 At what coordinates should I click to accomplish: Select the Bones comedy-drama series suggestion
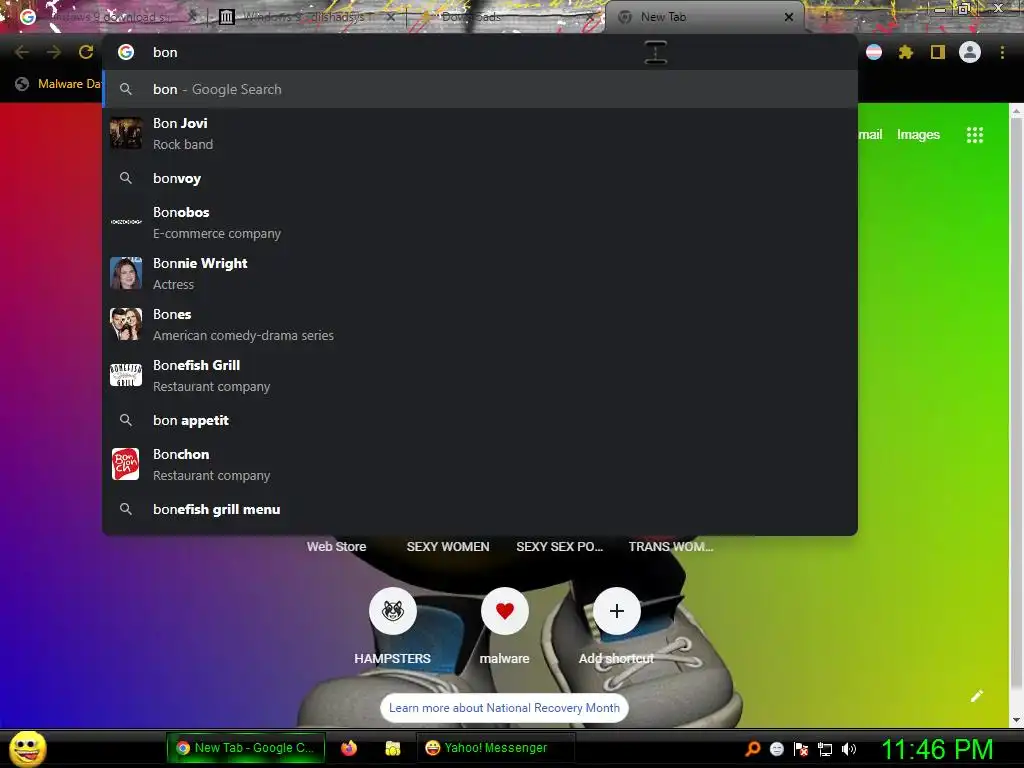coord(480,324)
